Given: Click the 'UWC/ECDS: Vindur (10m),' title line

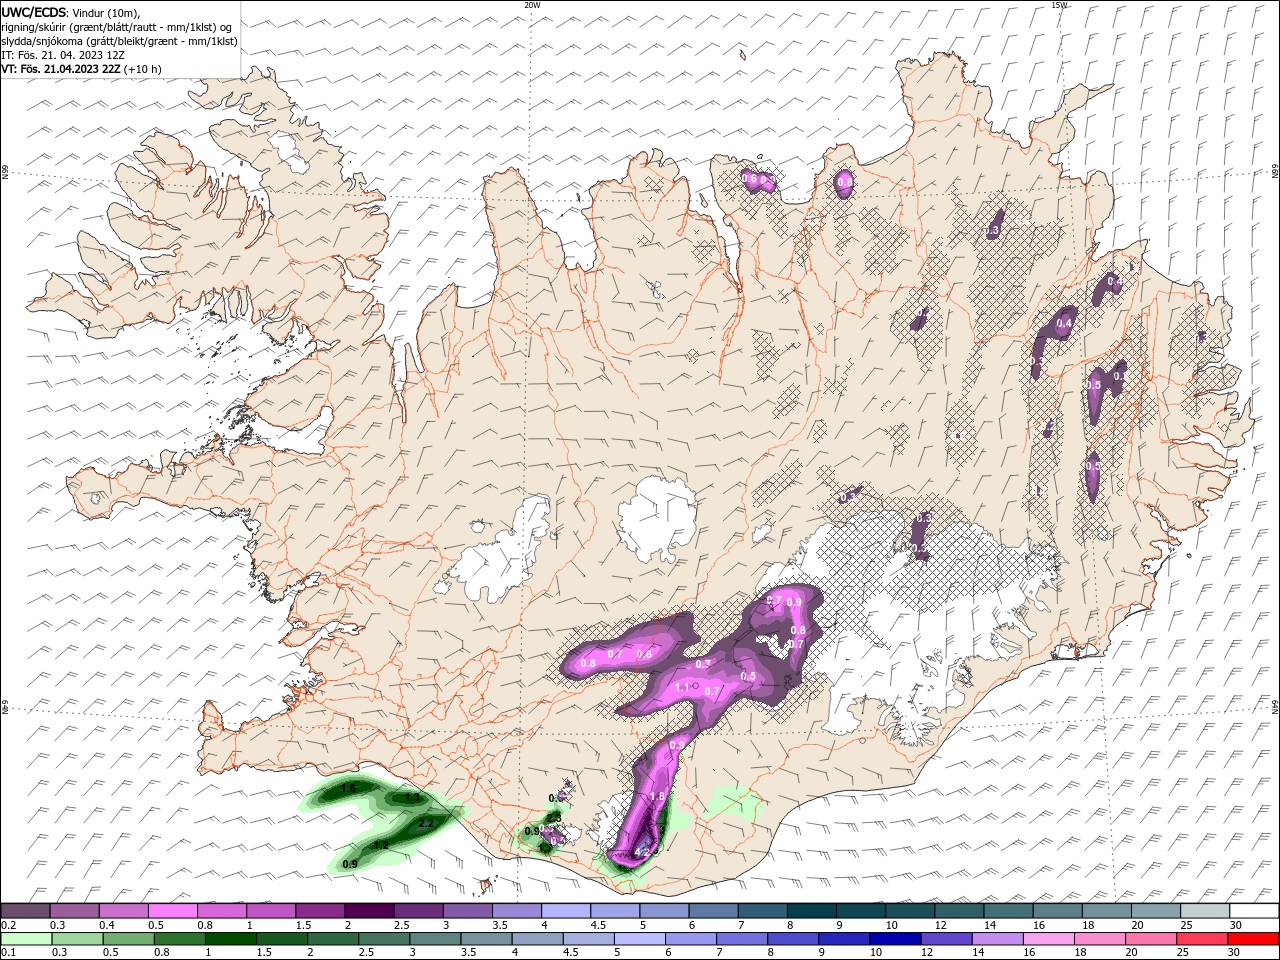Looking at the screenshot, I should click(x=72, y=12).
